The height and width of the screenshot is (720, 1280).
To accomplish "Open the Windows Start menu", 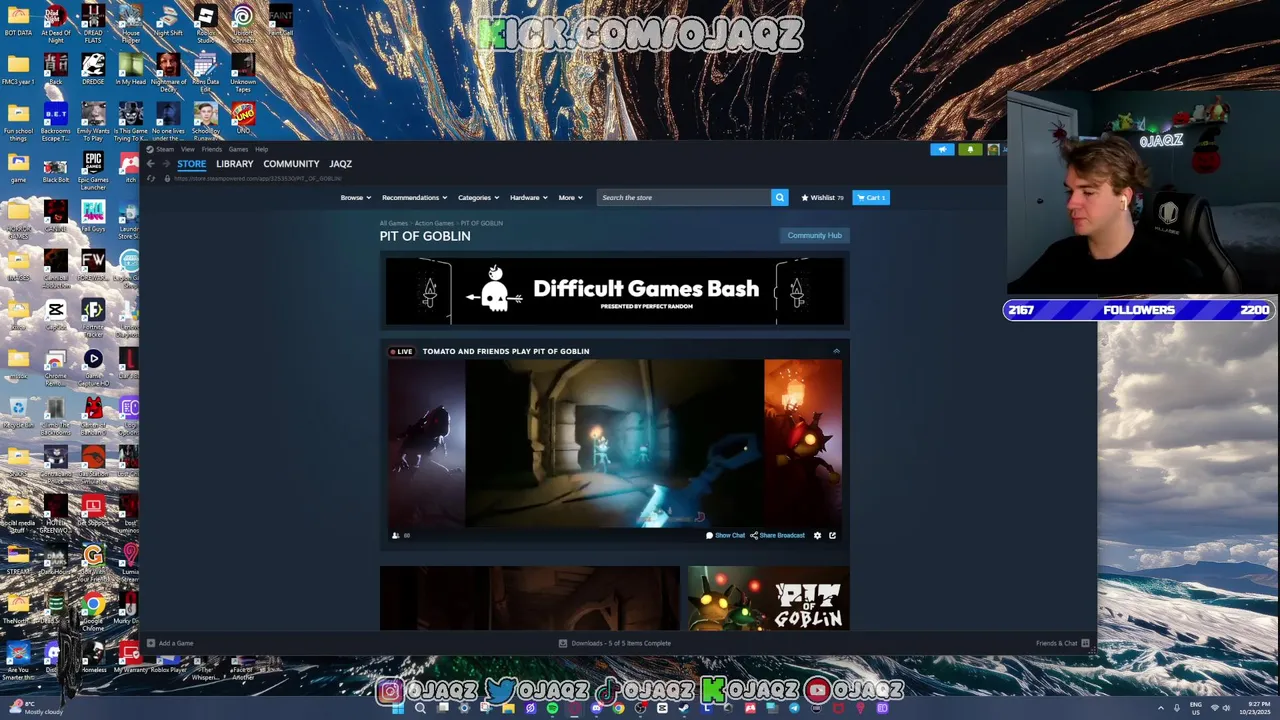I will coord(397,708).
